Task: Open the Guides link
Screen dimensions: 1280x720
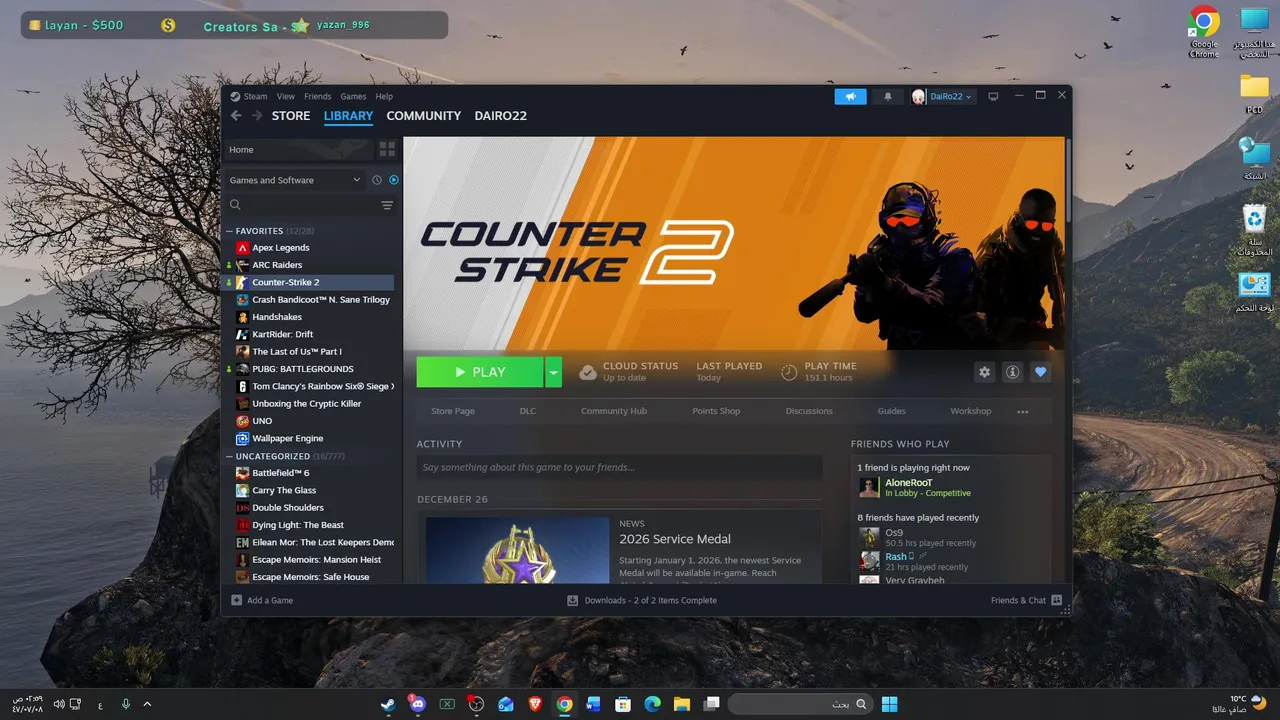Action: click(x=892, y=411)
